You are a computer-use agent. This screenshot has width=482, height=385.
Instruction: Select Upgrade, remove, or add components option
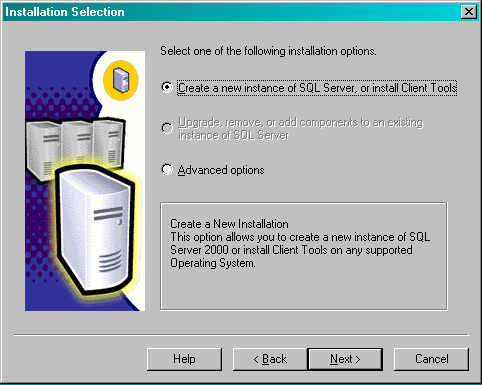click(167, 128)
